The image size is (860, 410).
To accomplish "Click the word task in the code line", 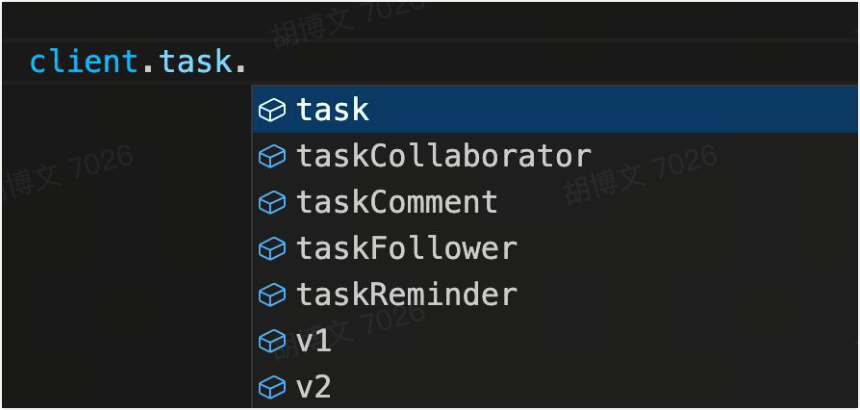I will pos(194,62).
